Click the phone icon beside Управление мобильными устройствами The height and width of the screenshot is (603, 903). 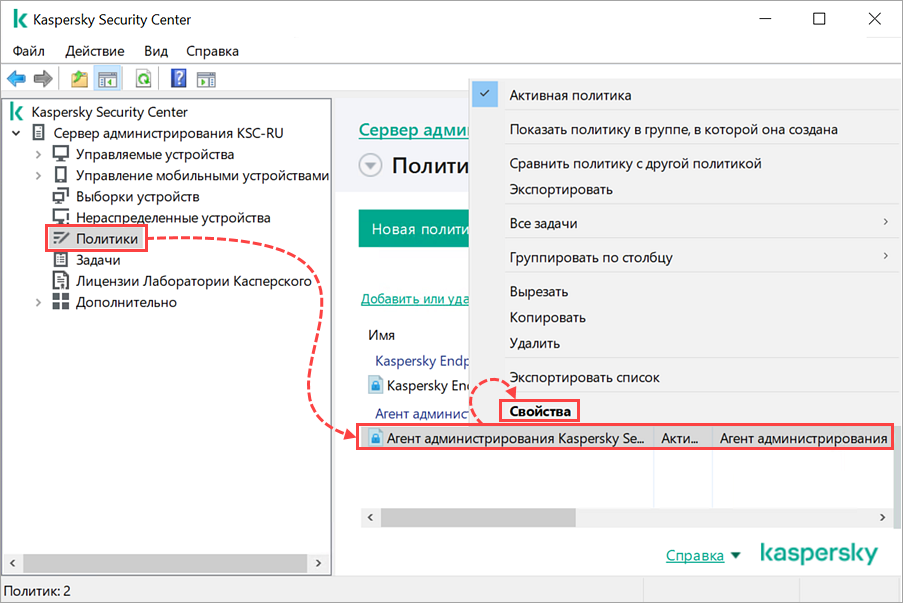(60, 175)
